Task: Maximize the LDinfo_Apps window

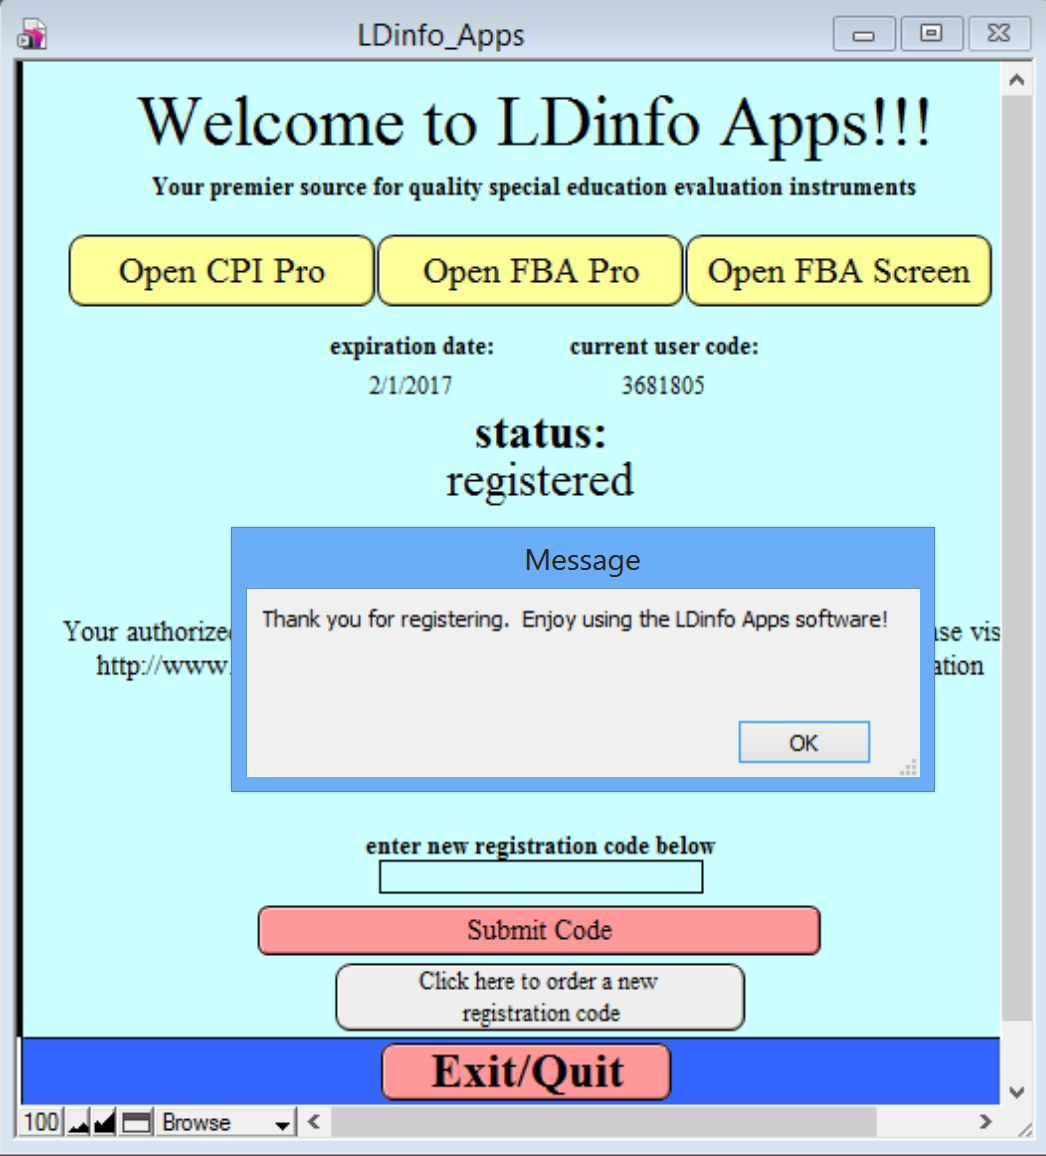Action: tap(932, 34)
